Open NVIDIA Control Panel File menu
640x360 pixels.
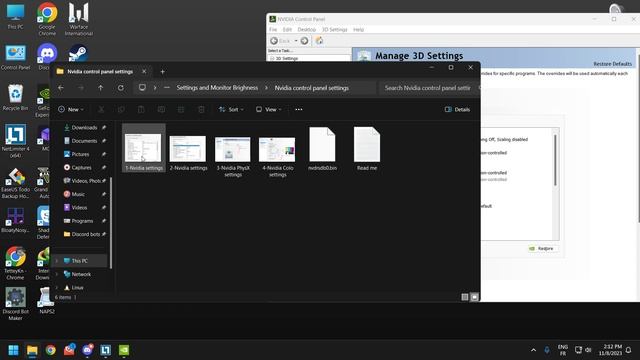(x=273, y=29)
